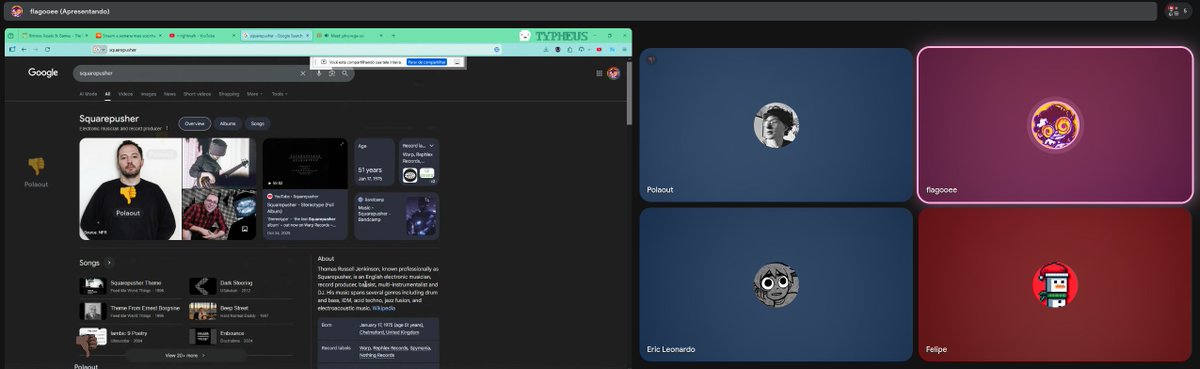Image resolution: width=1200 pixels, height=369 pixels.
Task: Select the Felipe participant tile
Action: [x=1055, y=284]
